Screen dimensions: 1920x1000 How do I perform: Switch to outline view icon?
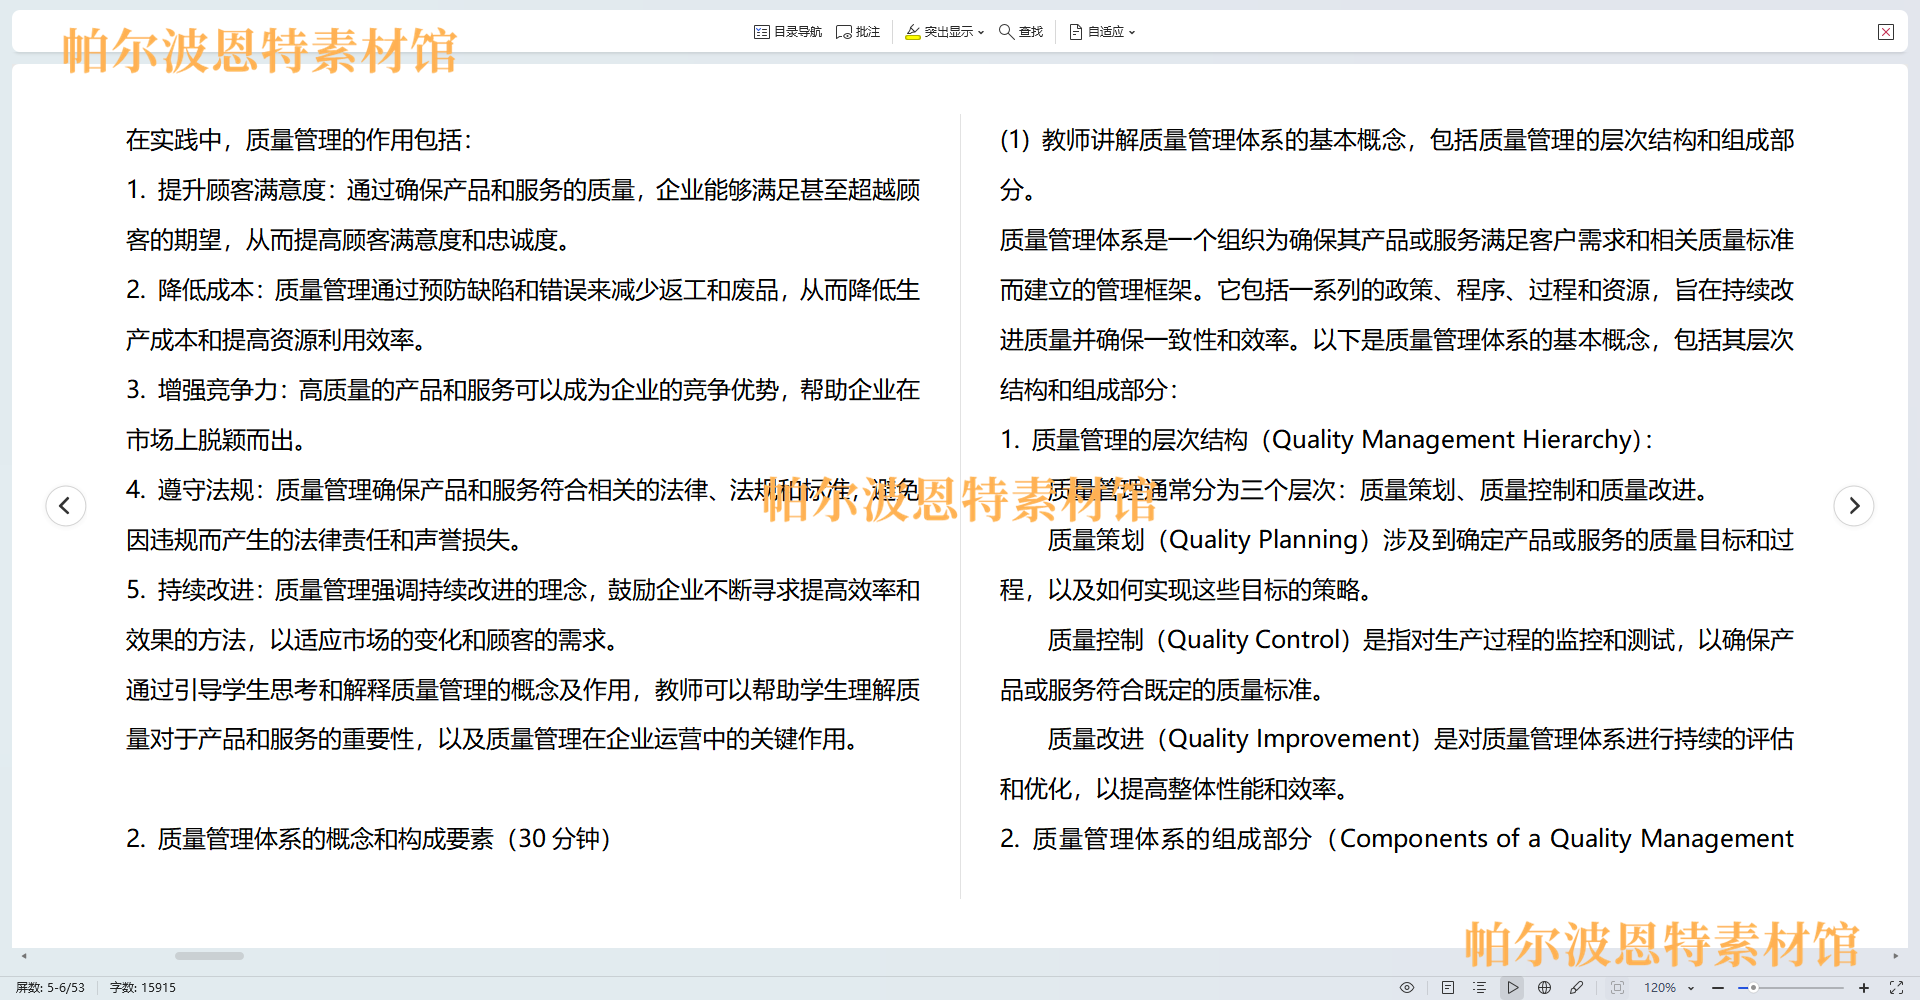pyautogui.click(x=1480, y=987)
